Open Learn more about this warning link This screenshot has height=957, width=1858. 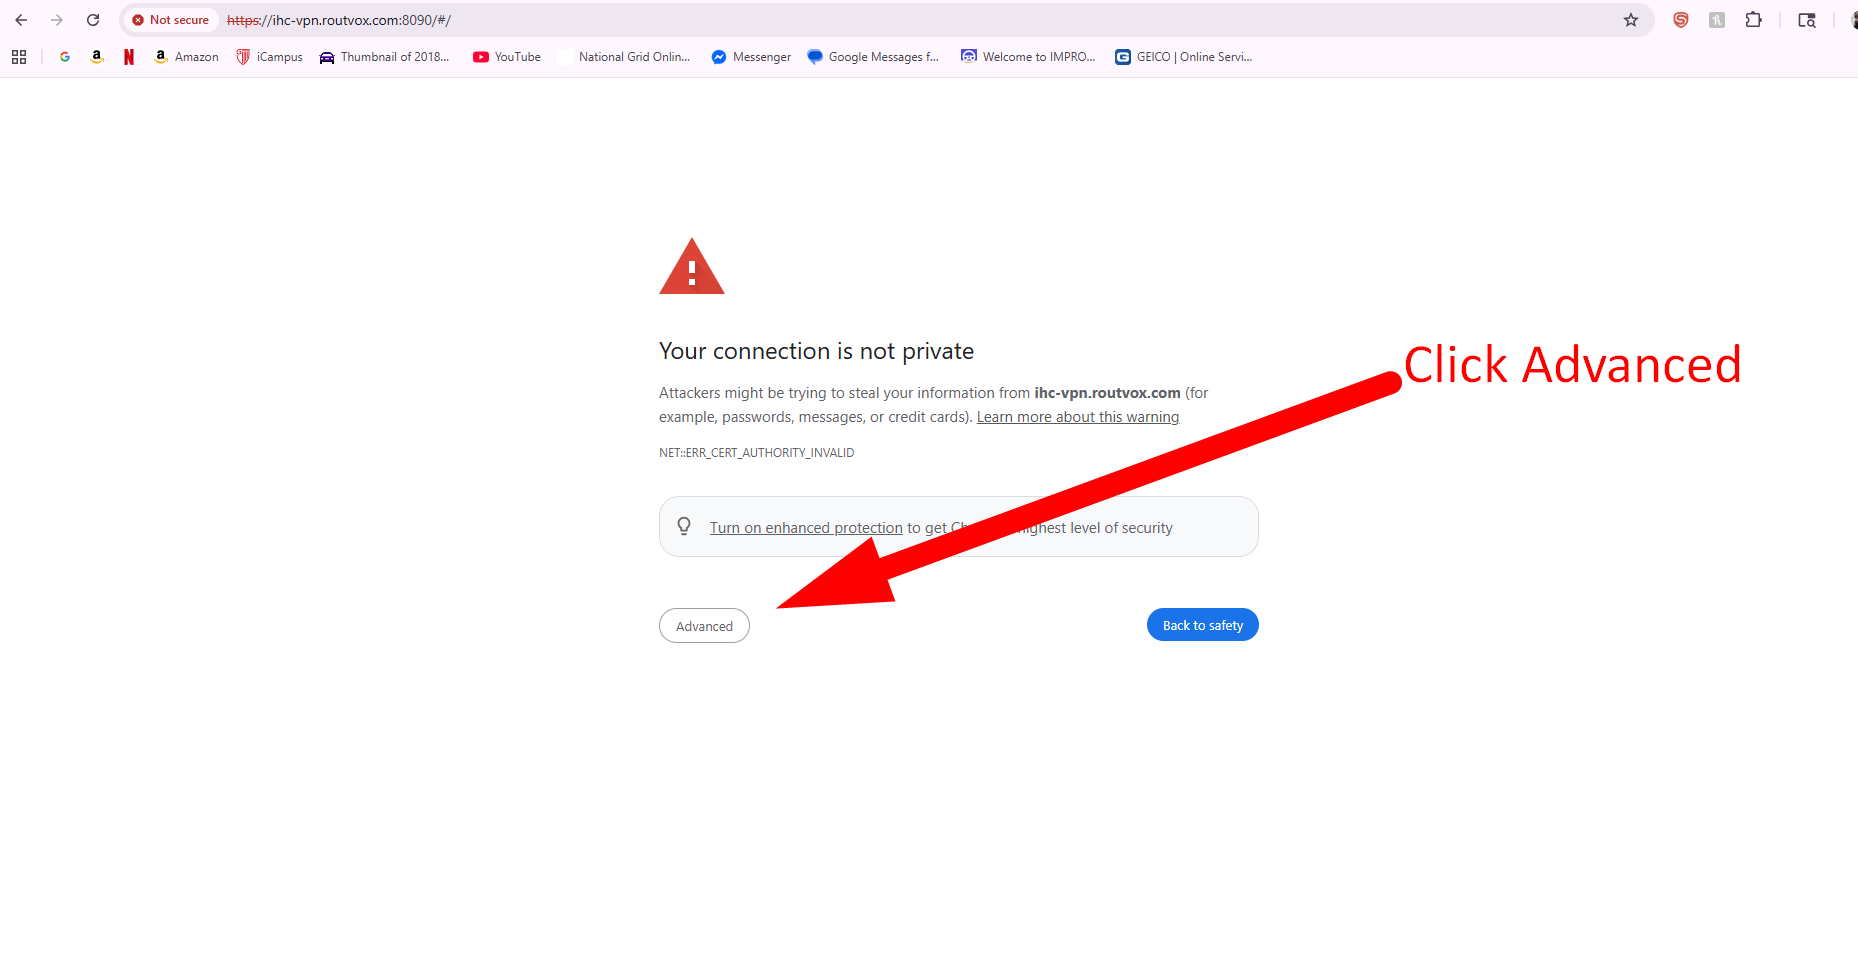point(1077,417)
